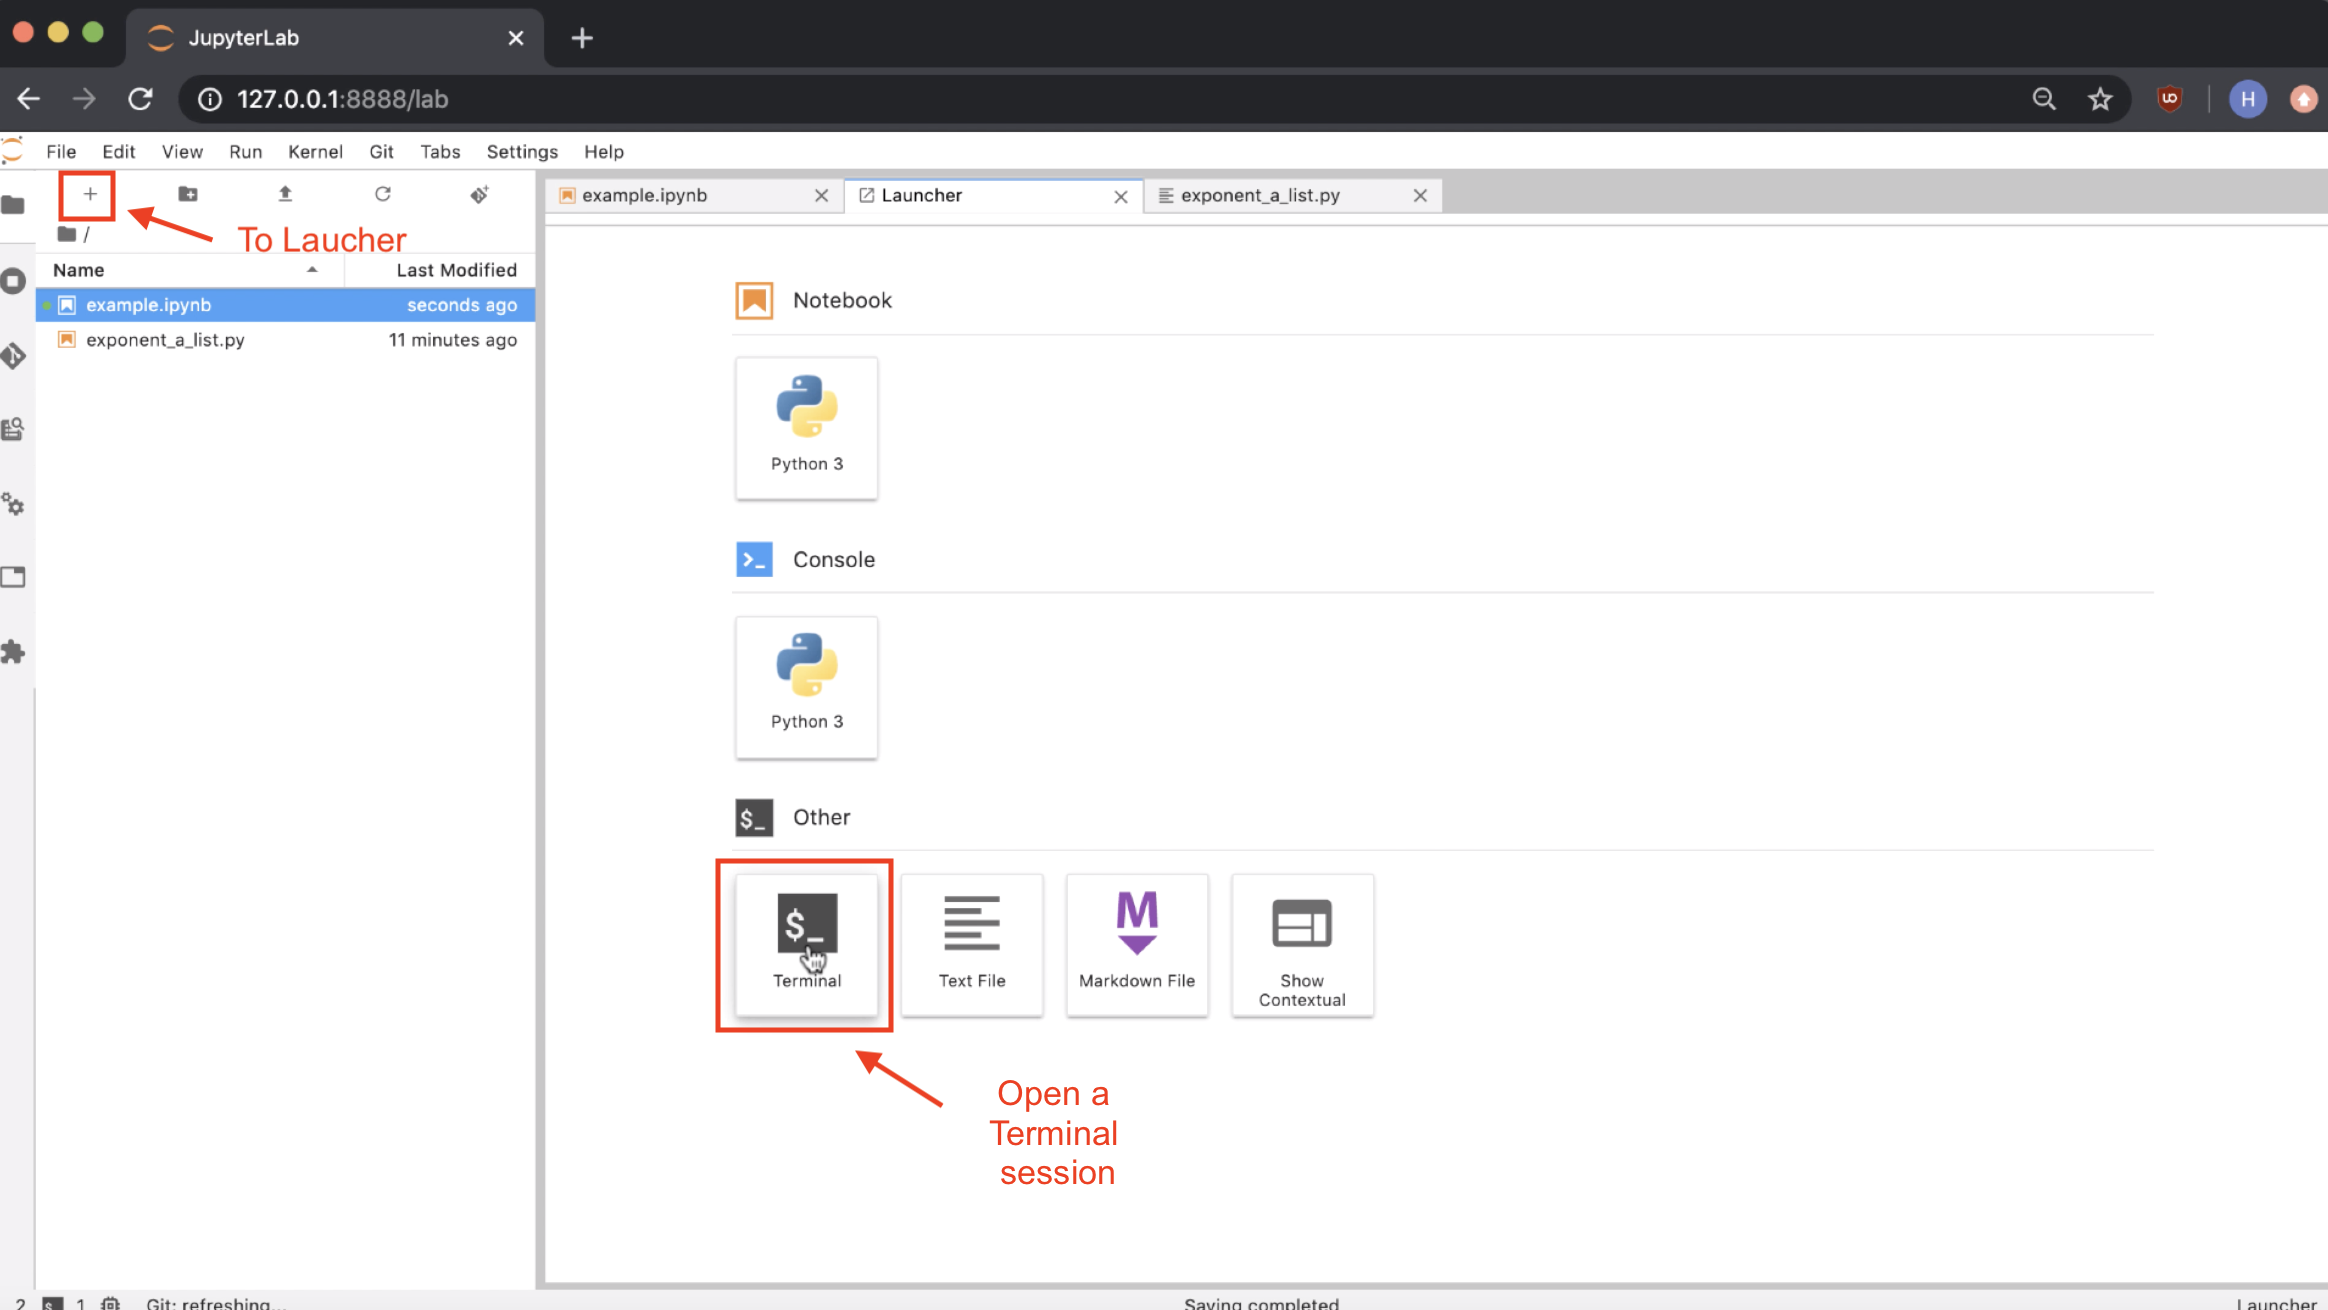Sort files by Last Modified

(x=455, y=270)
